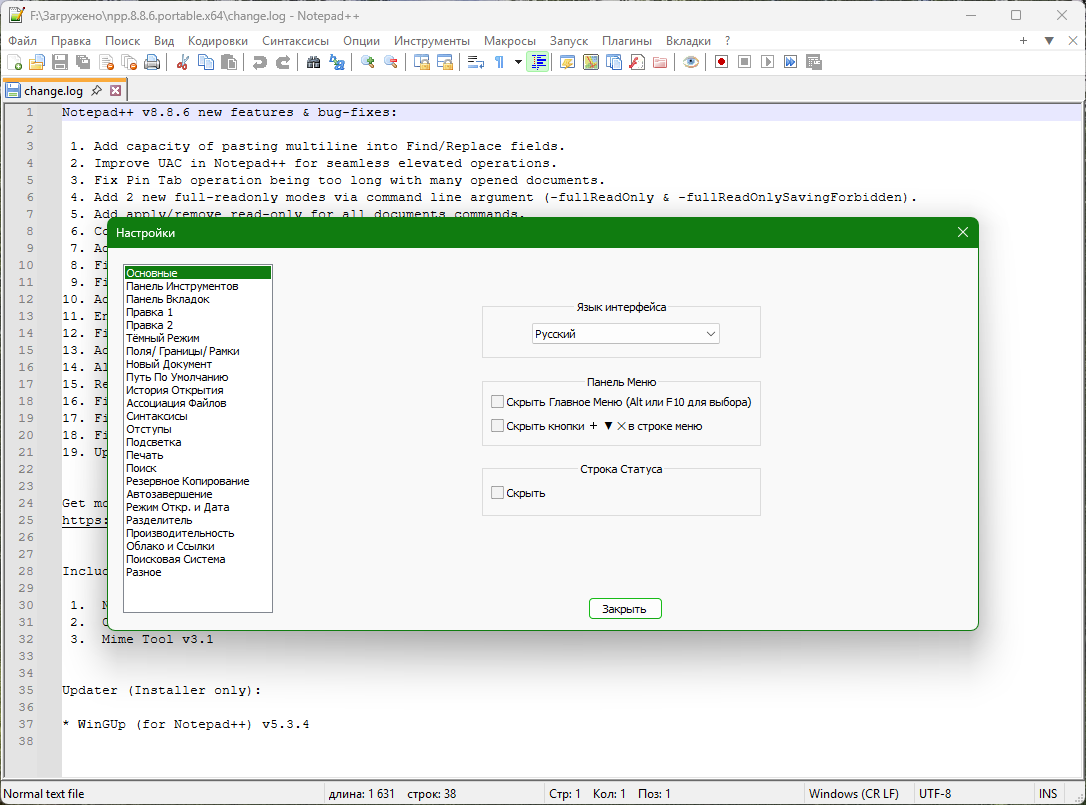Run macro multiple times icon
This screenshot has width=1086, height=805.
point(790,62)
